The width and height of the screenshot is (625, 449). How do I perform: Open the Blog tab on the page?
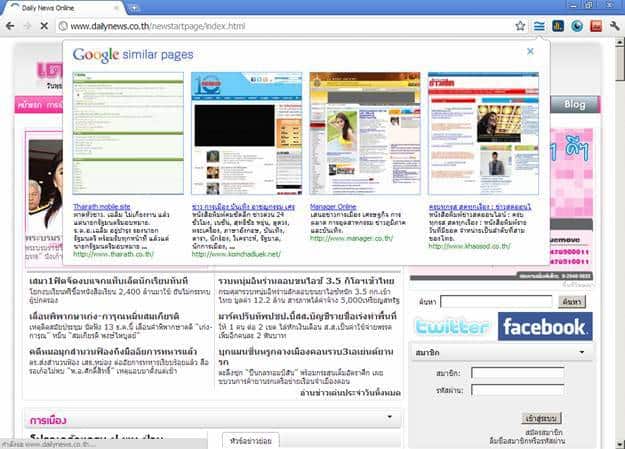click(x=575, y=104)
